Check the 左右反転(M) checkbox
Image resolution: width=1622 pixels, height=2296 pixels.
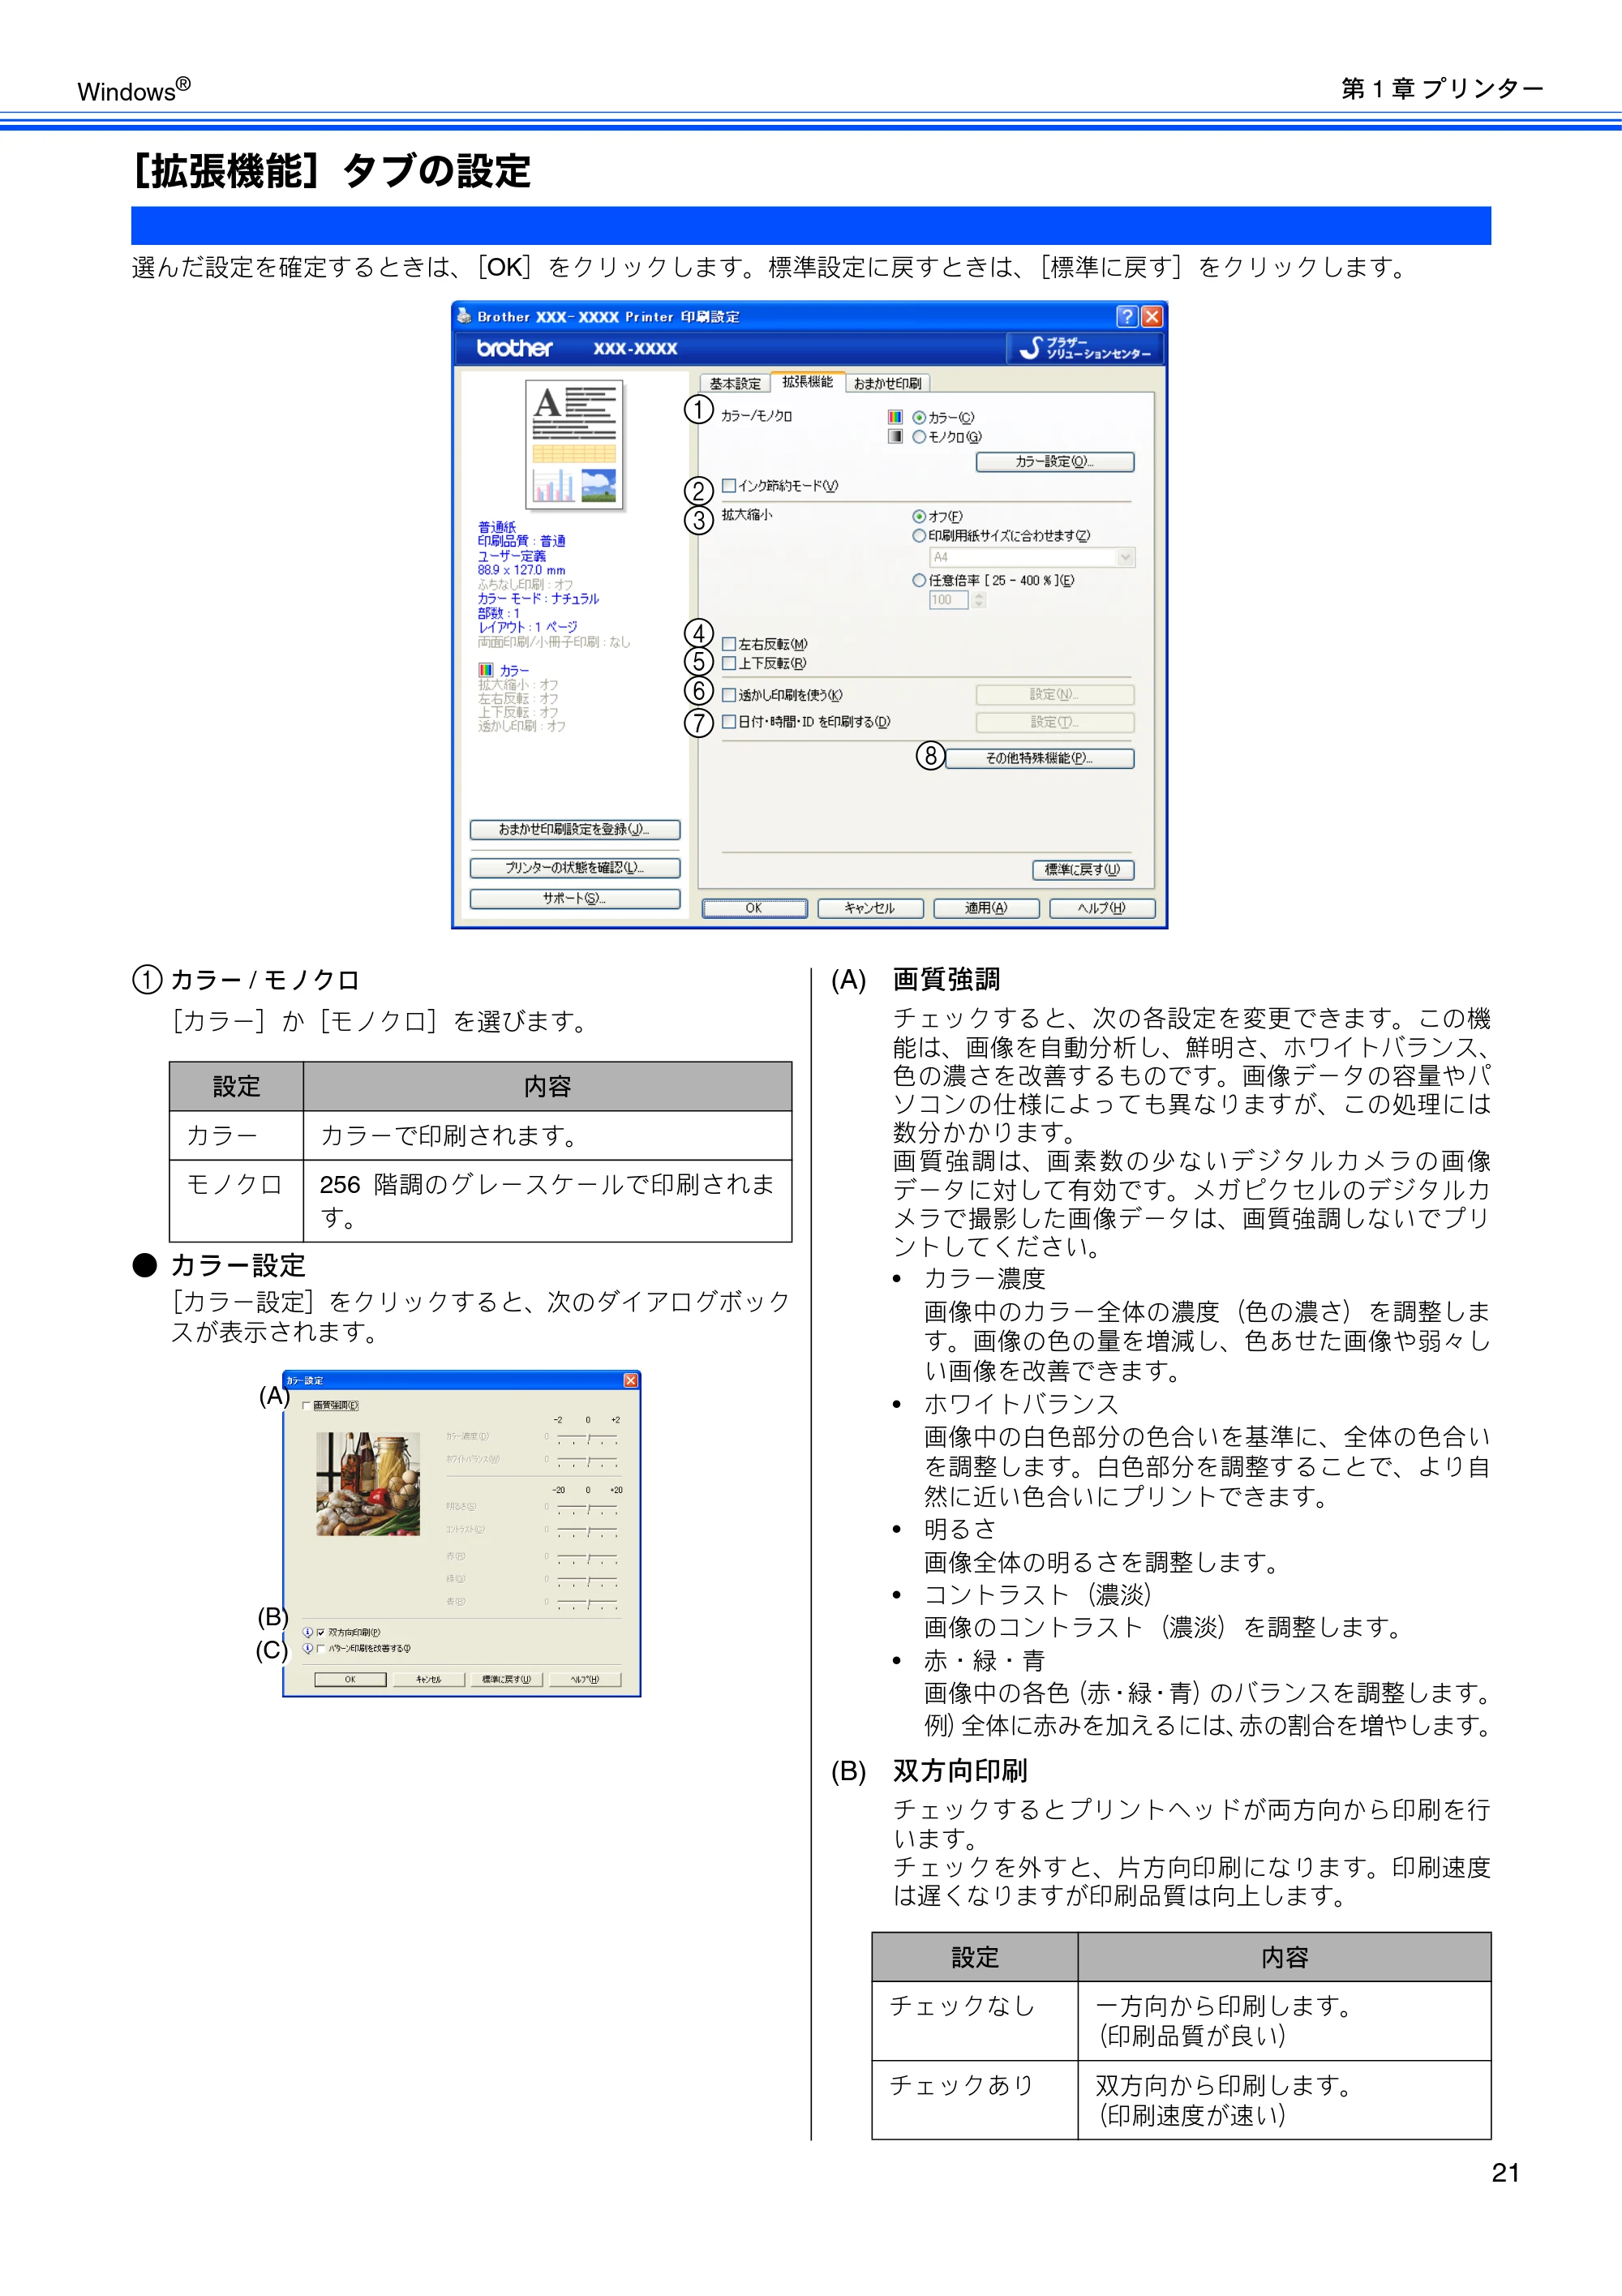click(x=729, y=644)
